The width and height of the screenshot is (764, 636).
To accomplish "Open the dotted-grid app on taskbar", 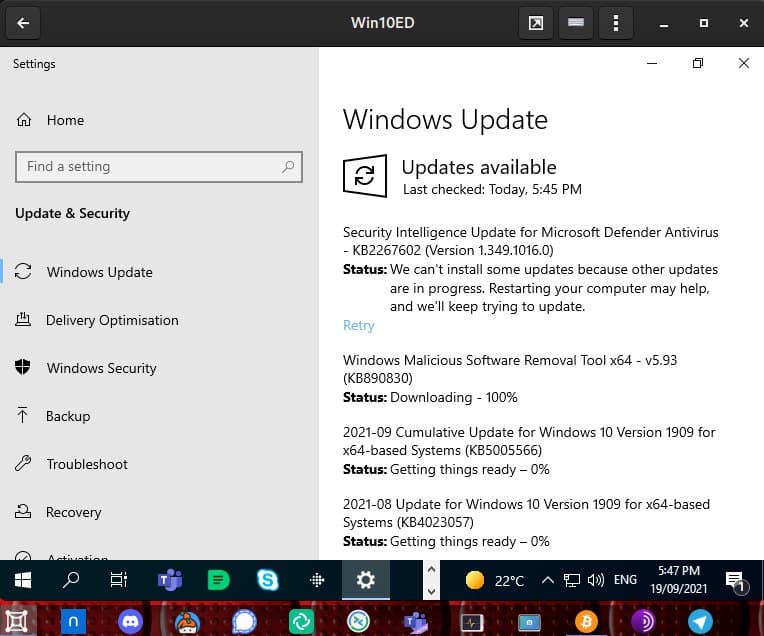I will pos(317,580).
